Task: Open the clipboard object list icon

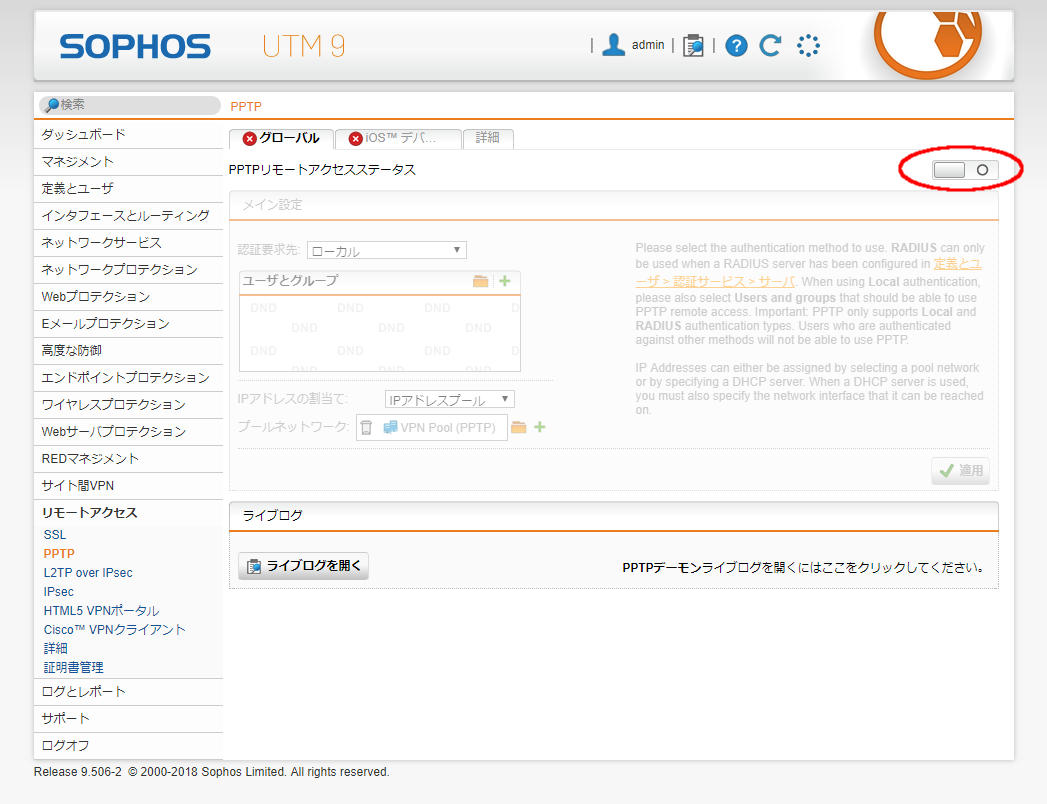Action: (x=693, y=46)
